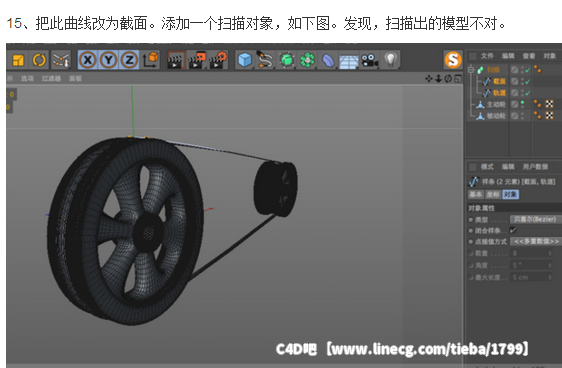The height and width of the screenshot is (368, 562).
Task: Open the generators (subdivision surface) icon
Action: 287,60
